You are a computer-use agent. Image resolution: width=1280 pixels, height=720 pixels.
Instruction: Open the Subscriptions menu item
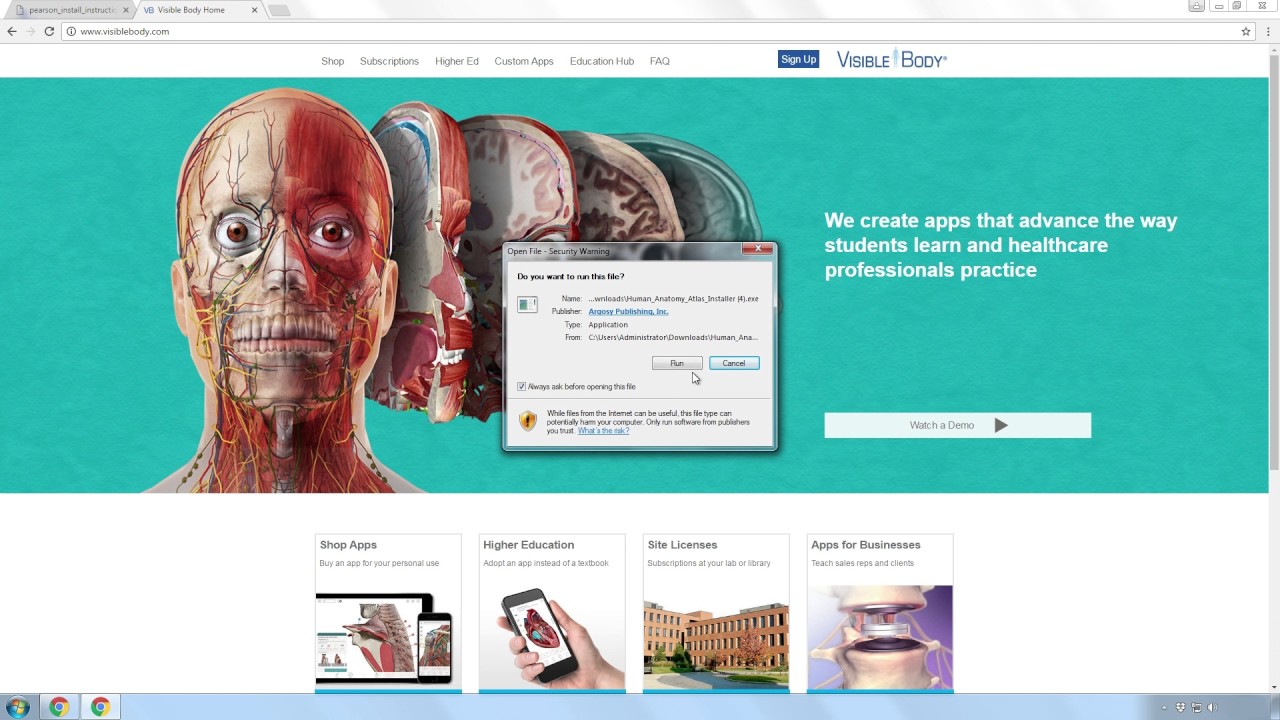389,61
